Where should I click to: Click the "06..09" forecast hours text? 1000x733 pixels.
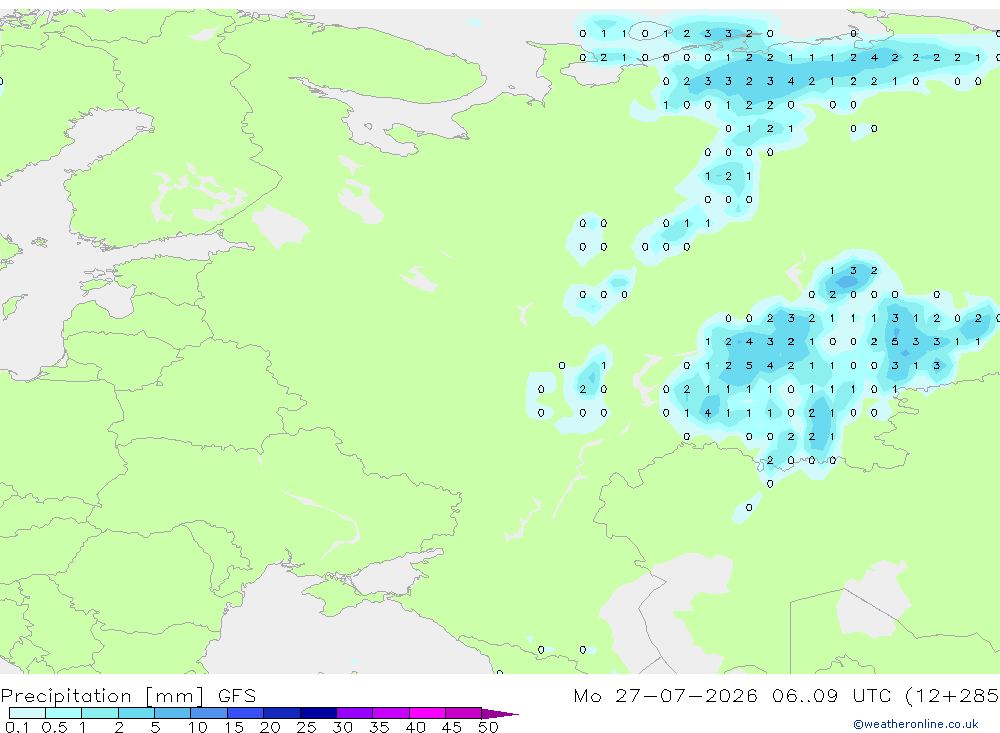coord(805,695)
